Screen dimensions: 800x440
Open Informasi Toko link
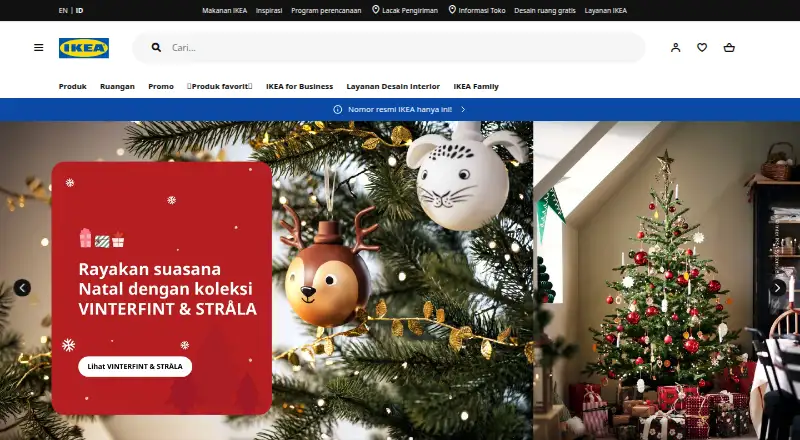tap(477, 10)
